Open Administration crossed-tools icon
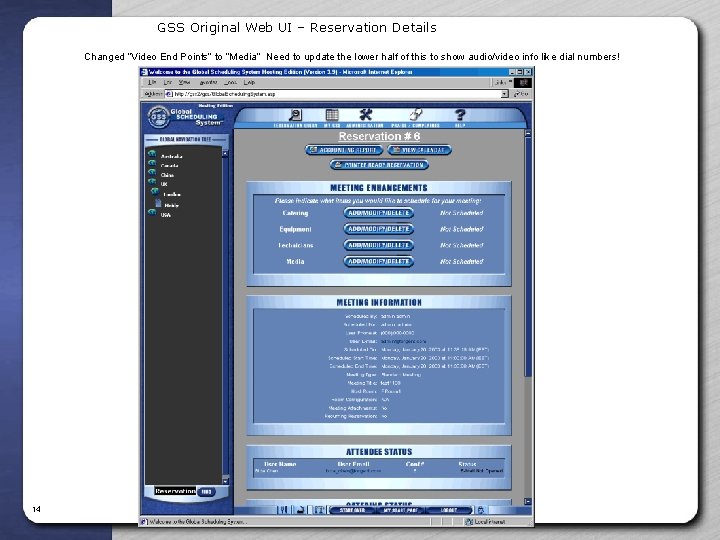The height and width of the screenshot is (540, 720). (x=366, y=114)
